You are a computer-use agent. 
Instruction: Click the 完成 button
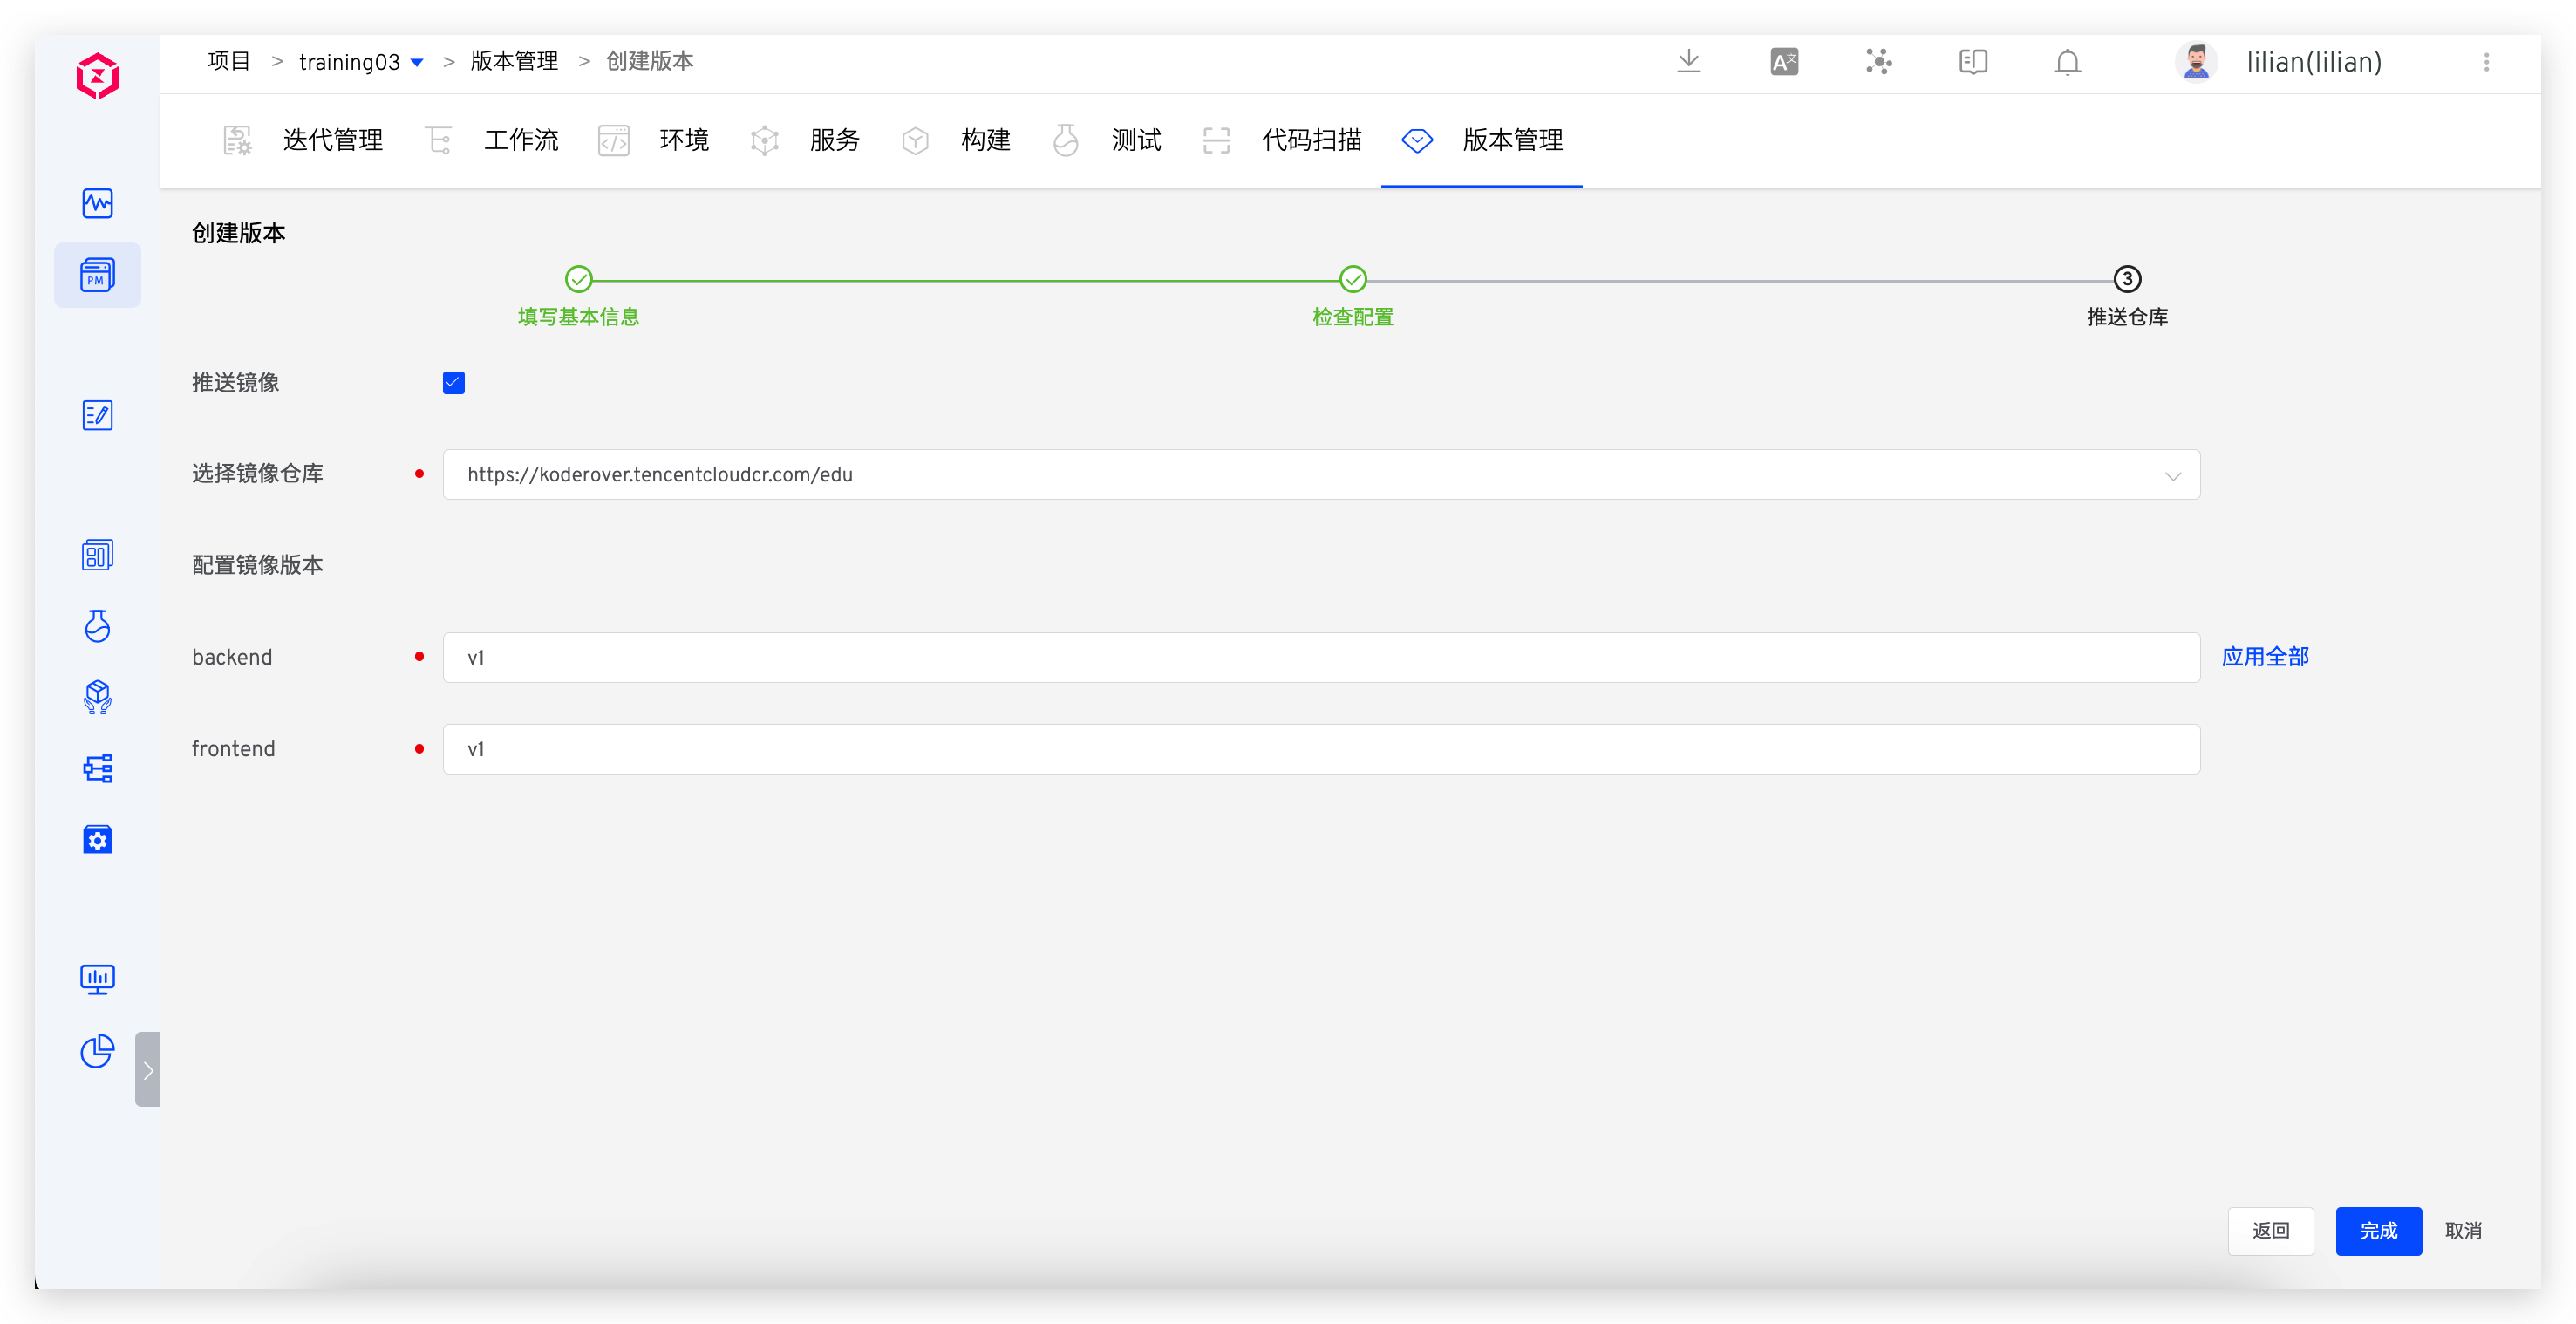2378,1231
